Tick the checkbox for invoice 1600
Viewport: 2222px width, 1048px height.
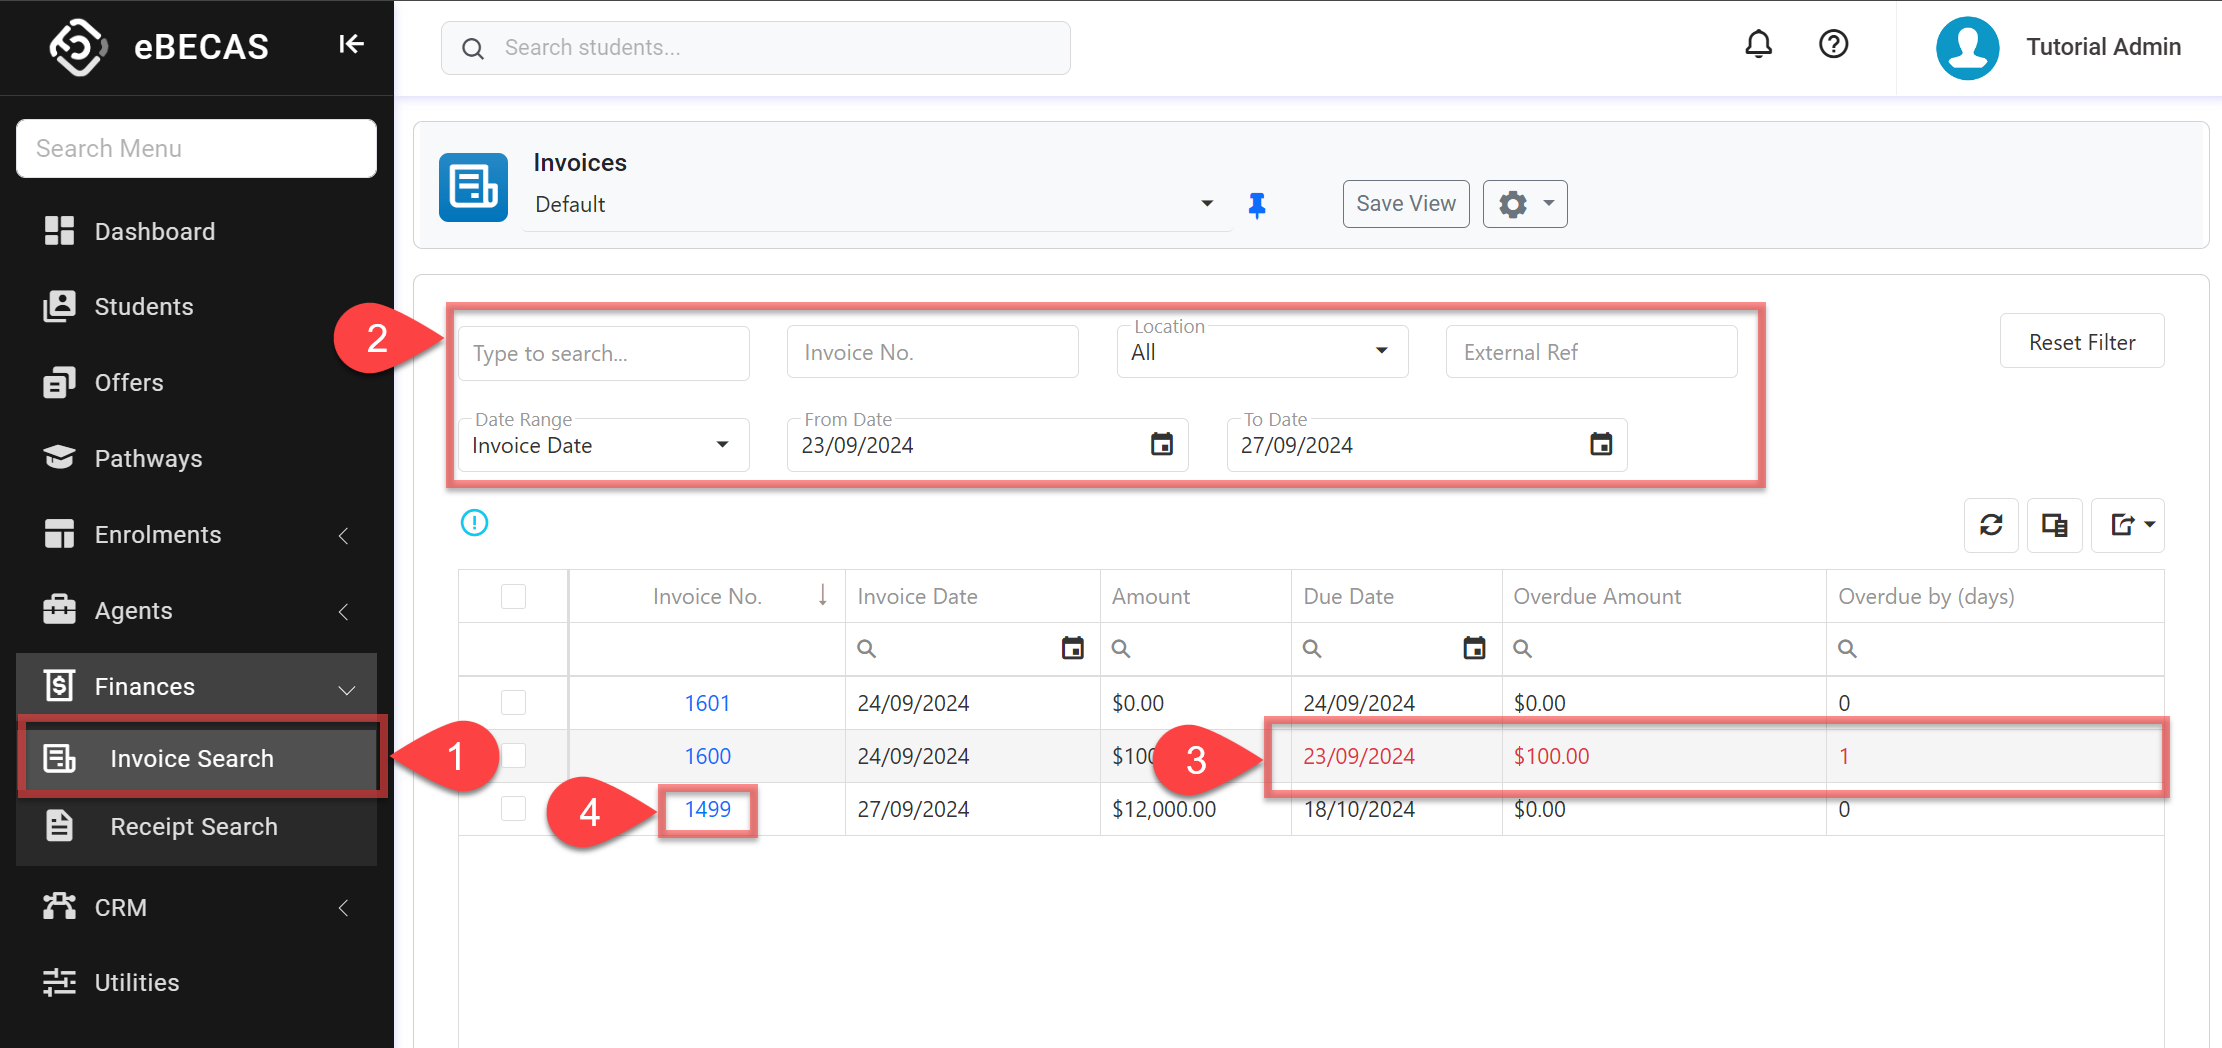coord(513,755)
